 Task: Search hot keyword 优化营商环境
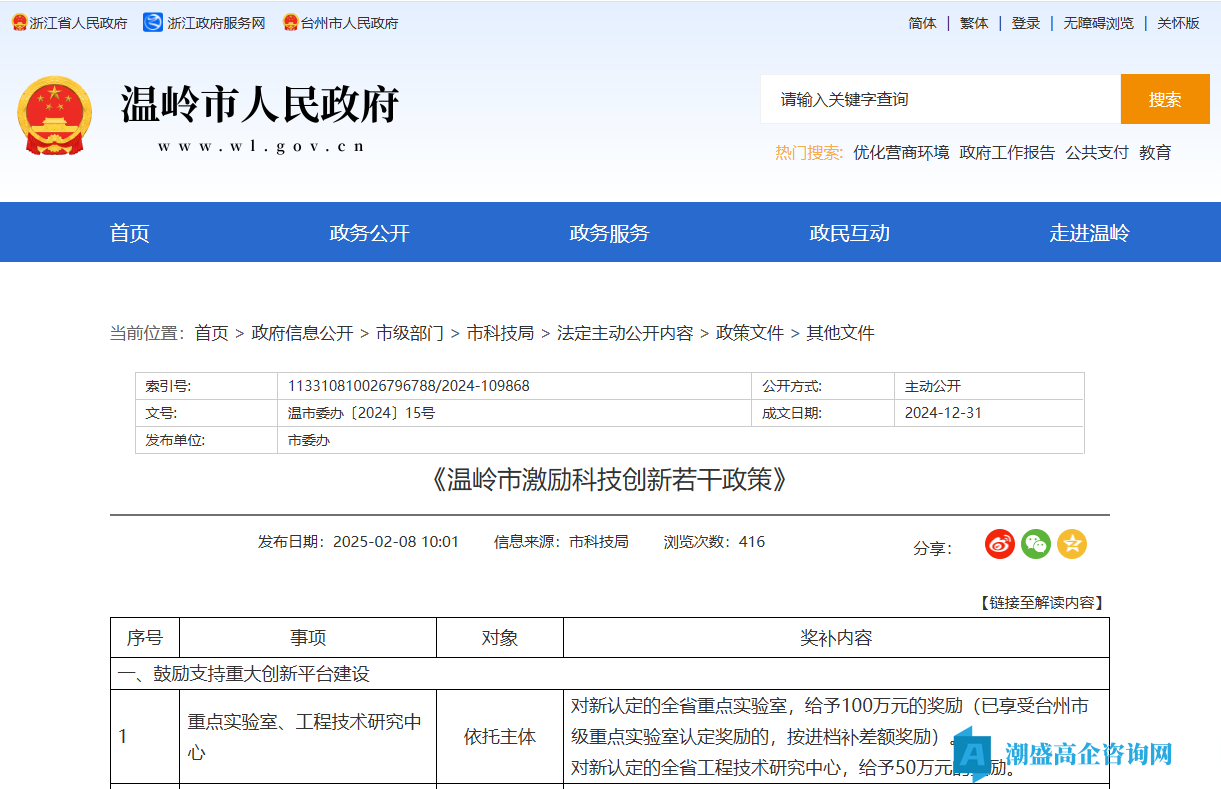click(x=901, y=153)
